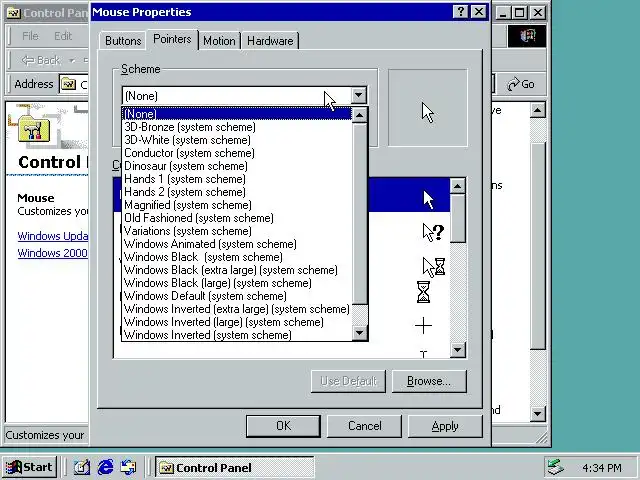Screen dimensions: 640x480
Task: Click the Windows logo throbber icon
Action: [527, 36]
